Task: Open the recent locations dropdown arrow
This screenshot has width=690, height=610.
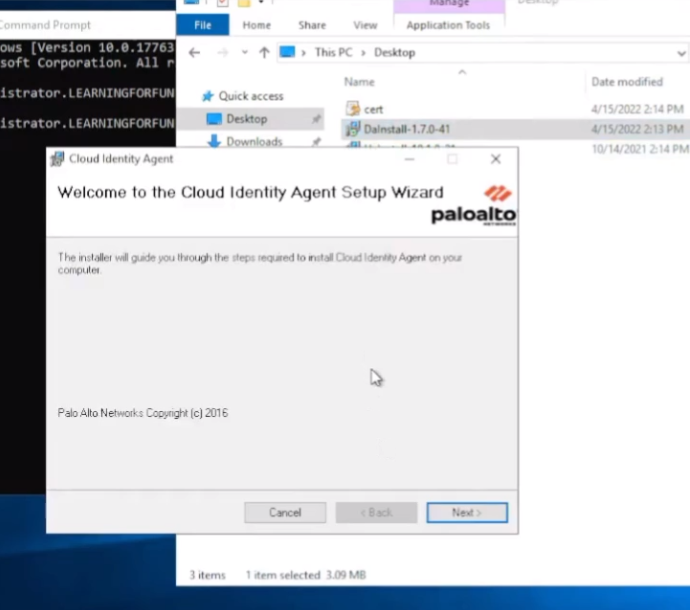Action: click(x=245, y=53)
